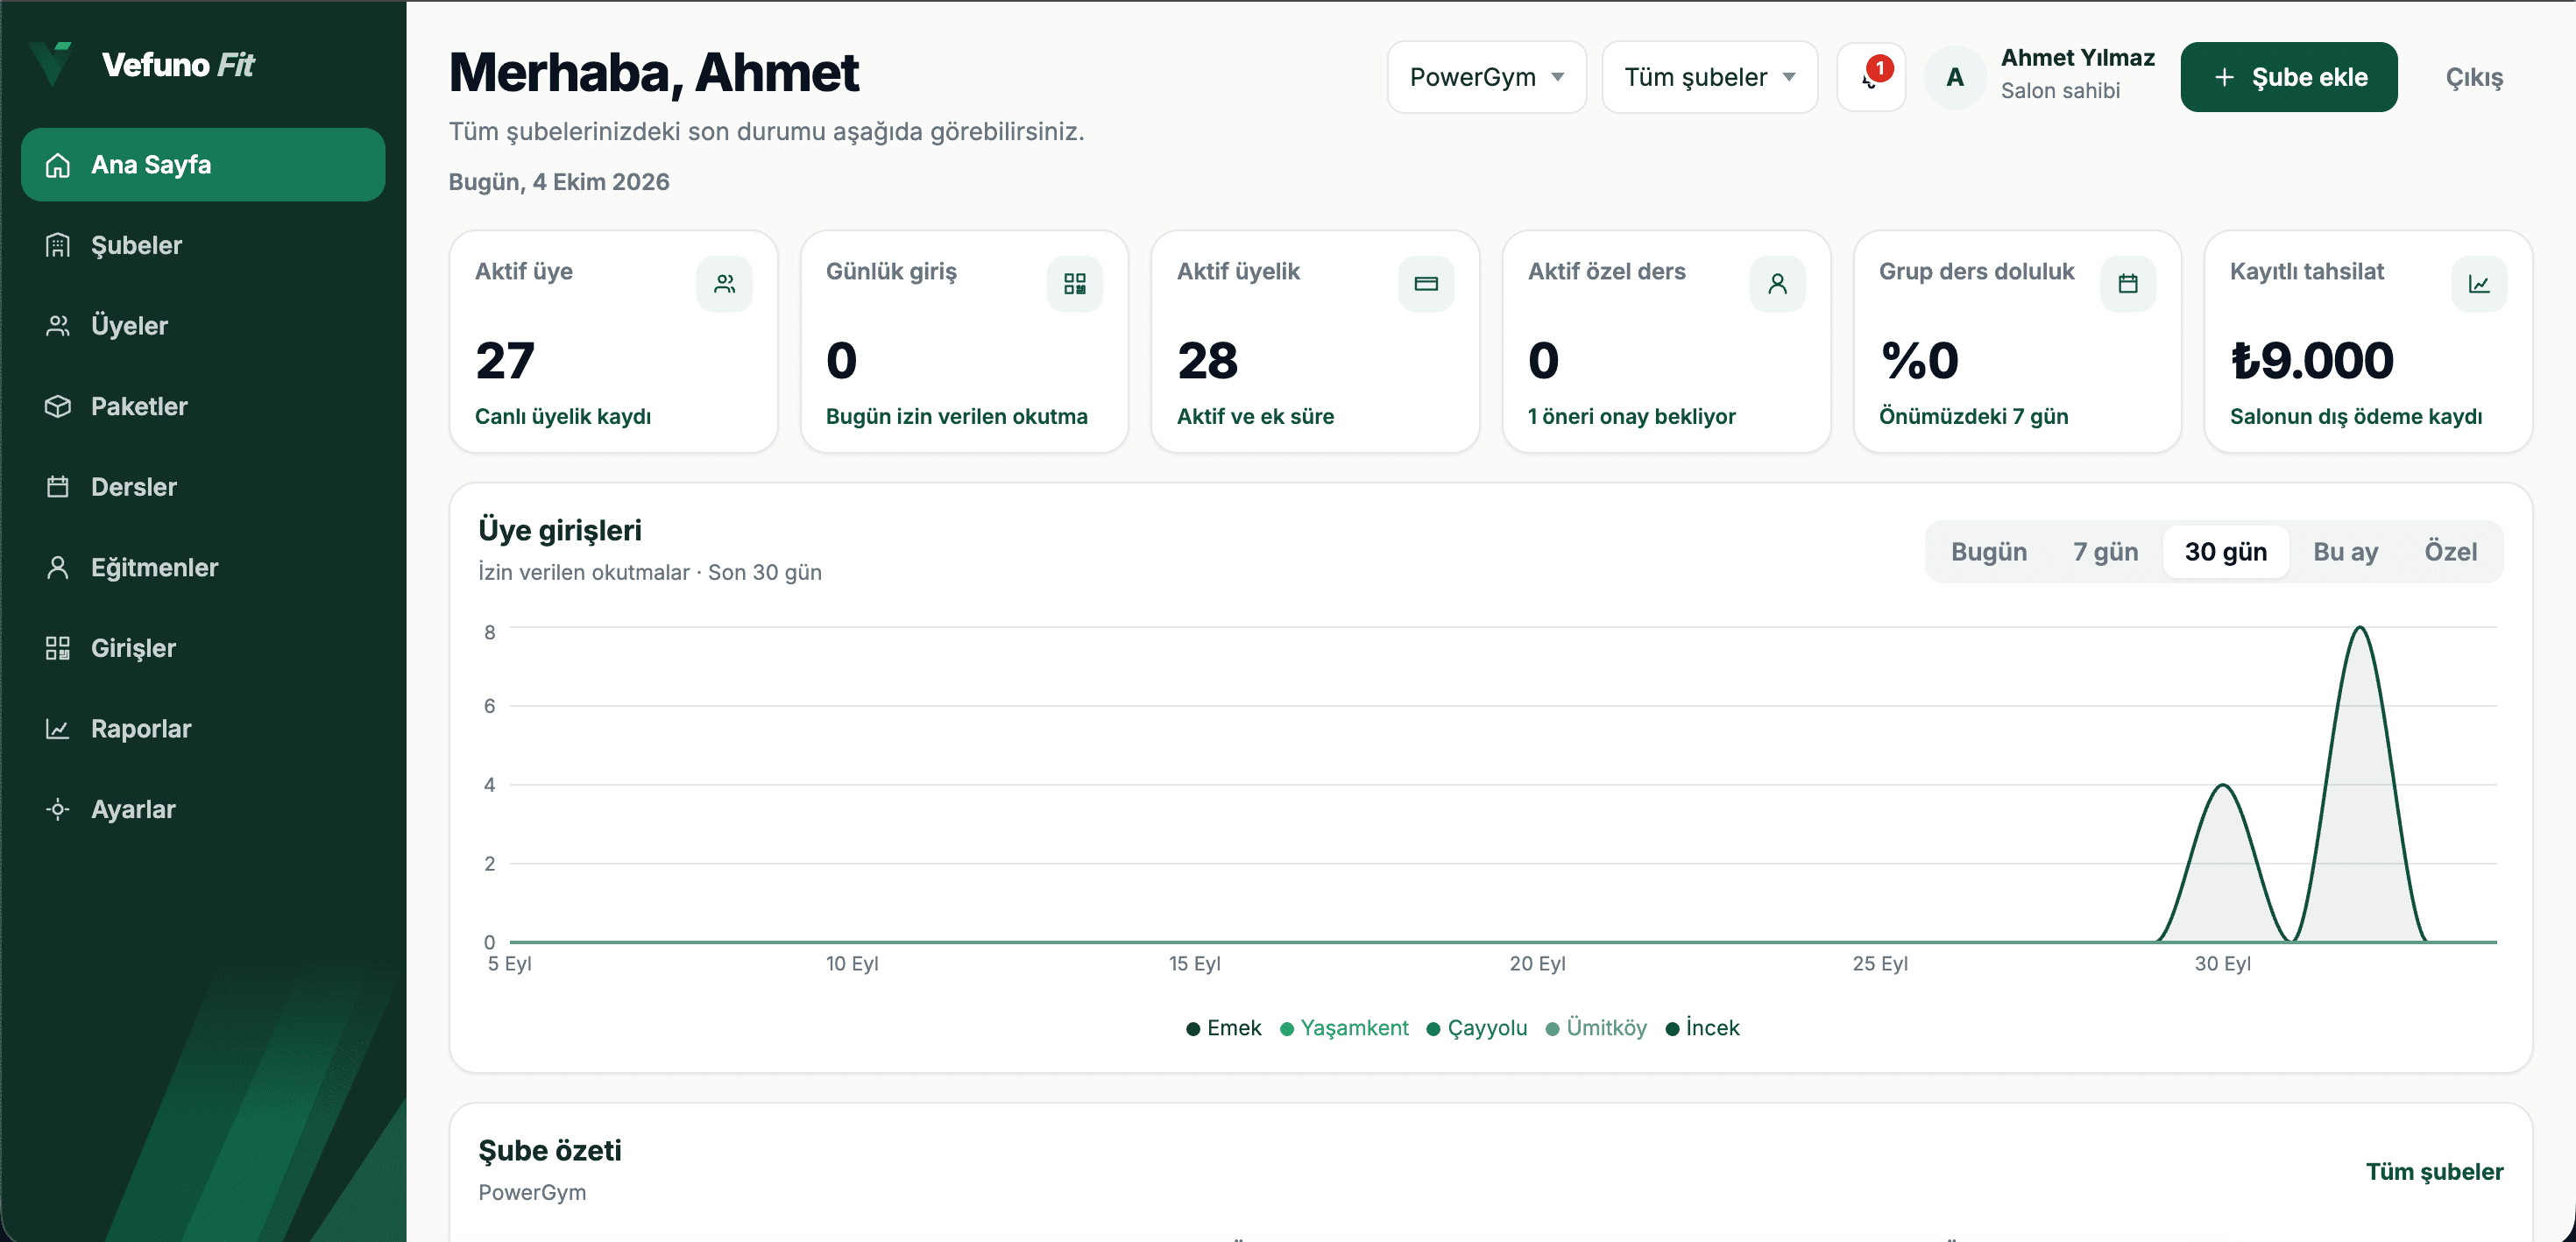Click the people icon next to Üyeler
Image resolution: width=2576 pixels, height=1242 pixels.
click(x=58, y=326)
